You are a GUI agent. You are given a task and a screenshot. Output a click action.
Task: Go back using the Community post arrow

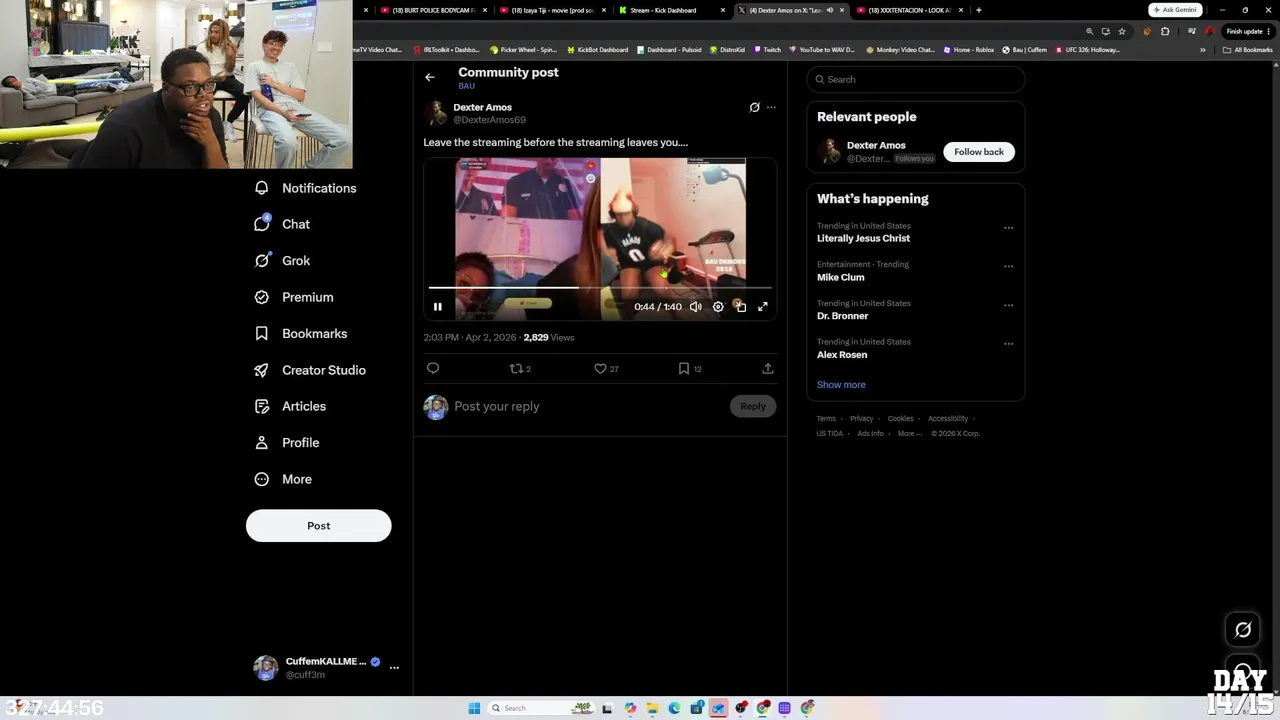[430, 77]
